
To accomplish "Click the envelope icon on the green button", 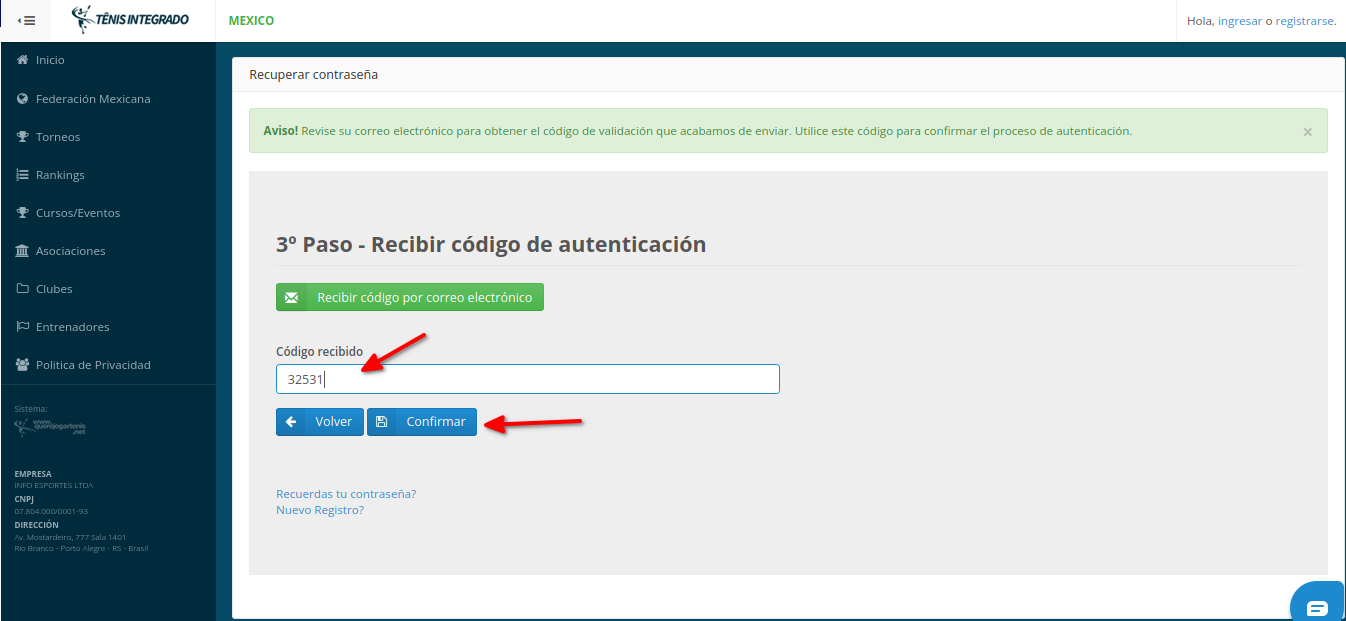I will tap(292, 297).
